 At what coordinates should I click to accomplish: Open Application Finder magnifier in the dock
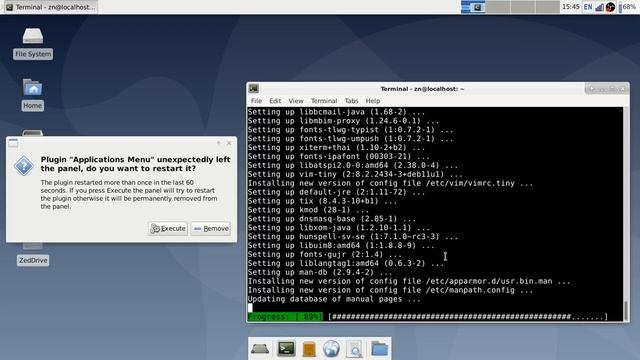click(x=354, y=349)
